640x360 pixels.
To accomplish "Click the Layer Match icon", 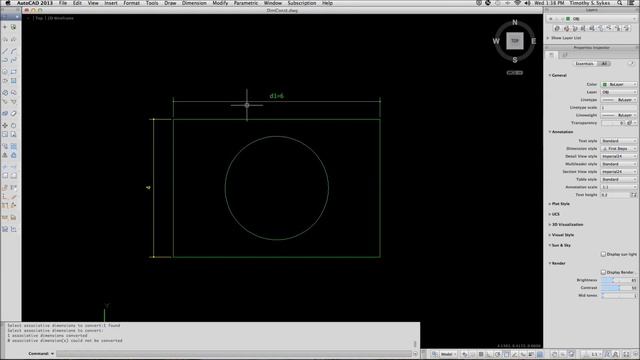I will pyautogui.click(x=566, y=28).
